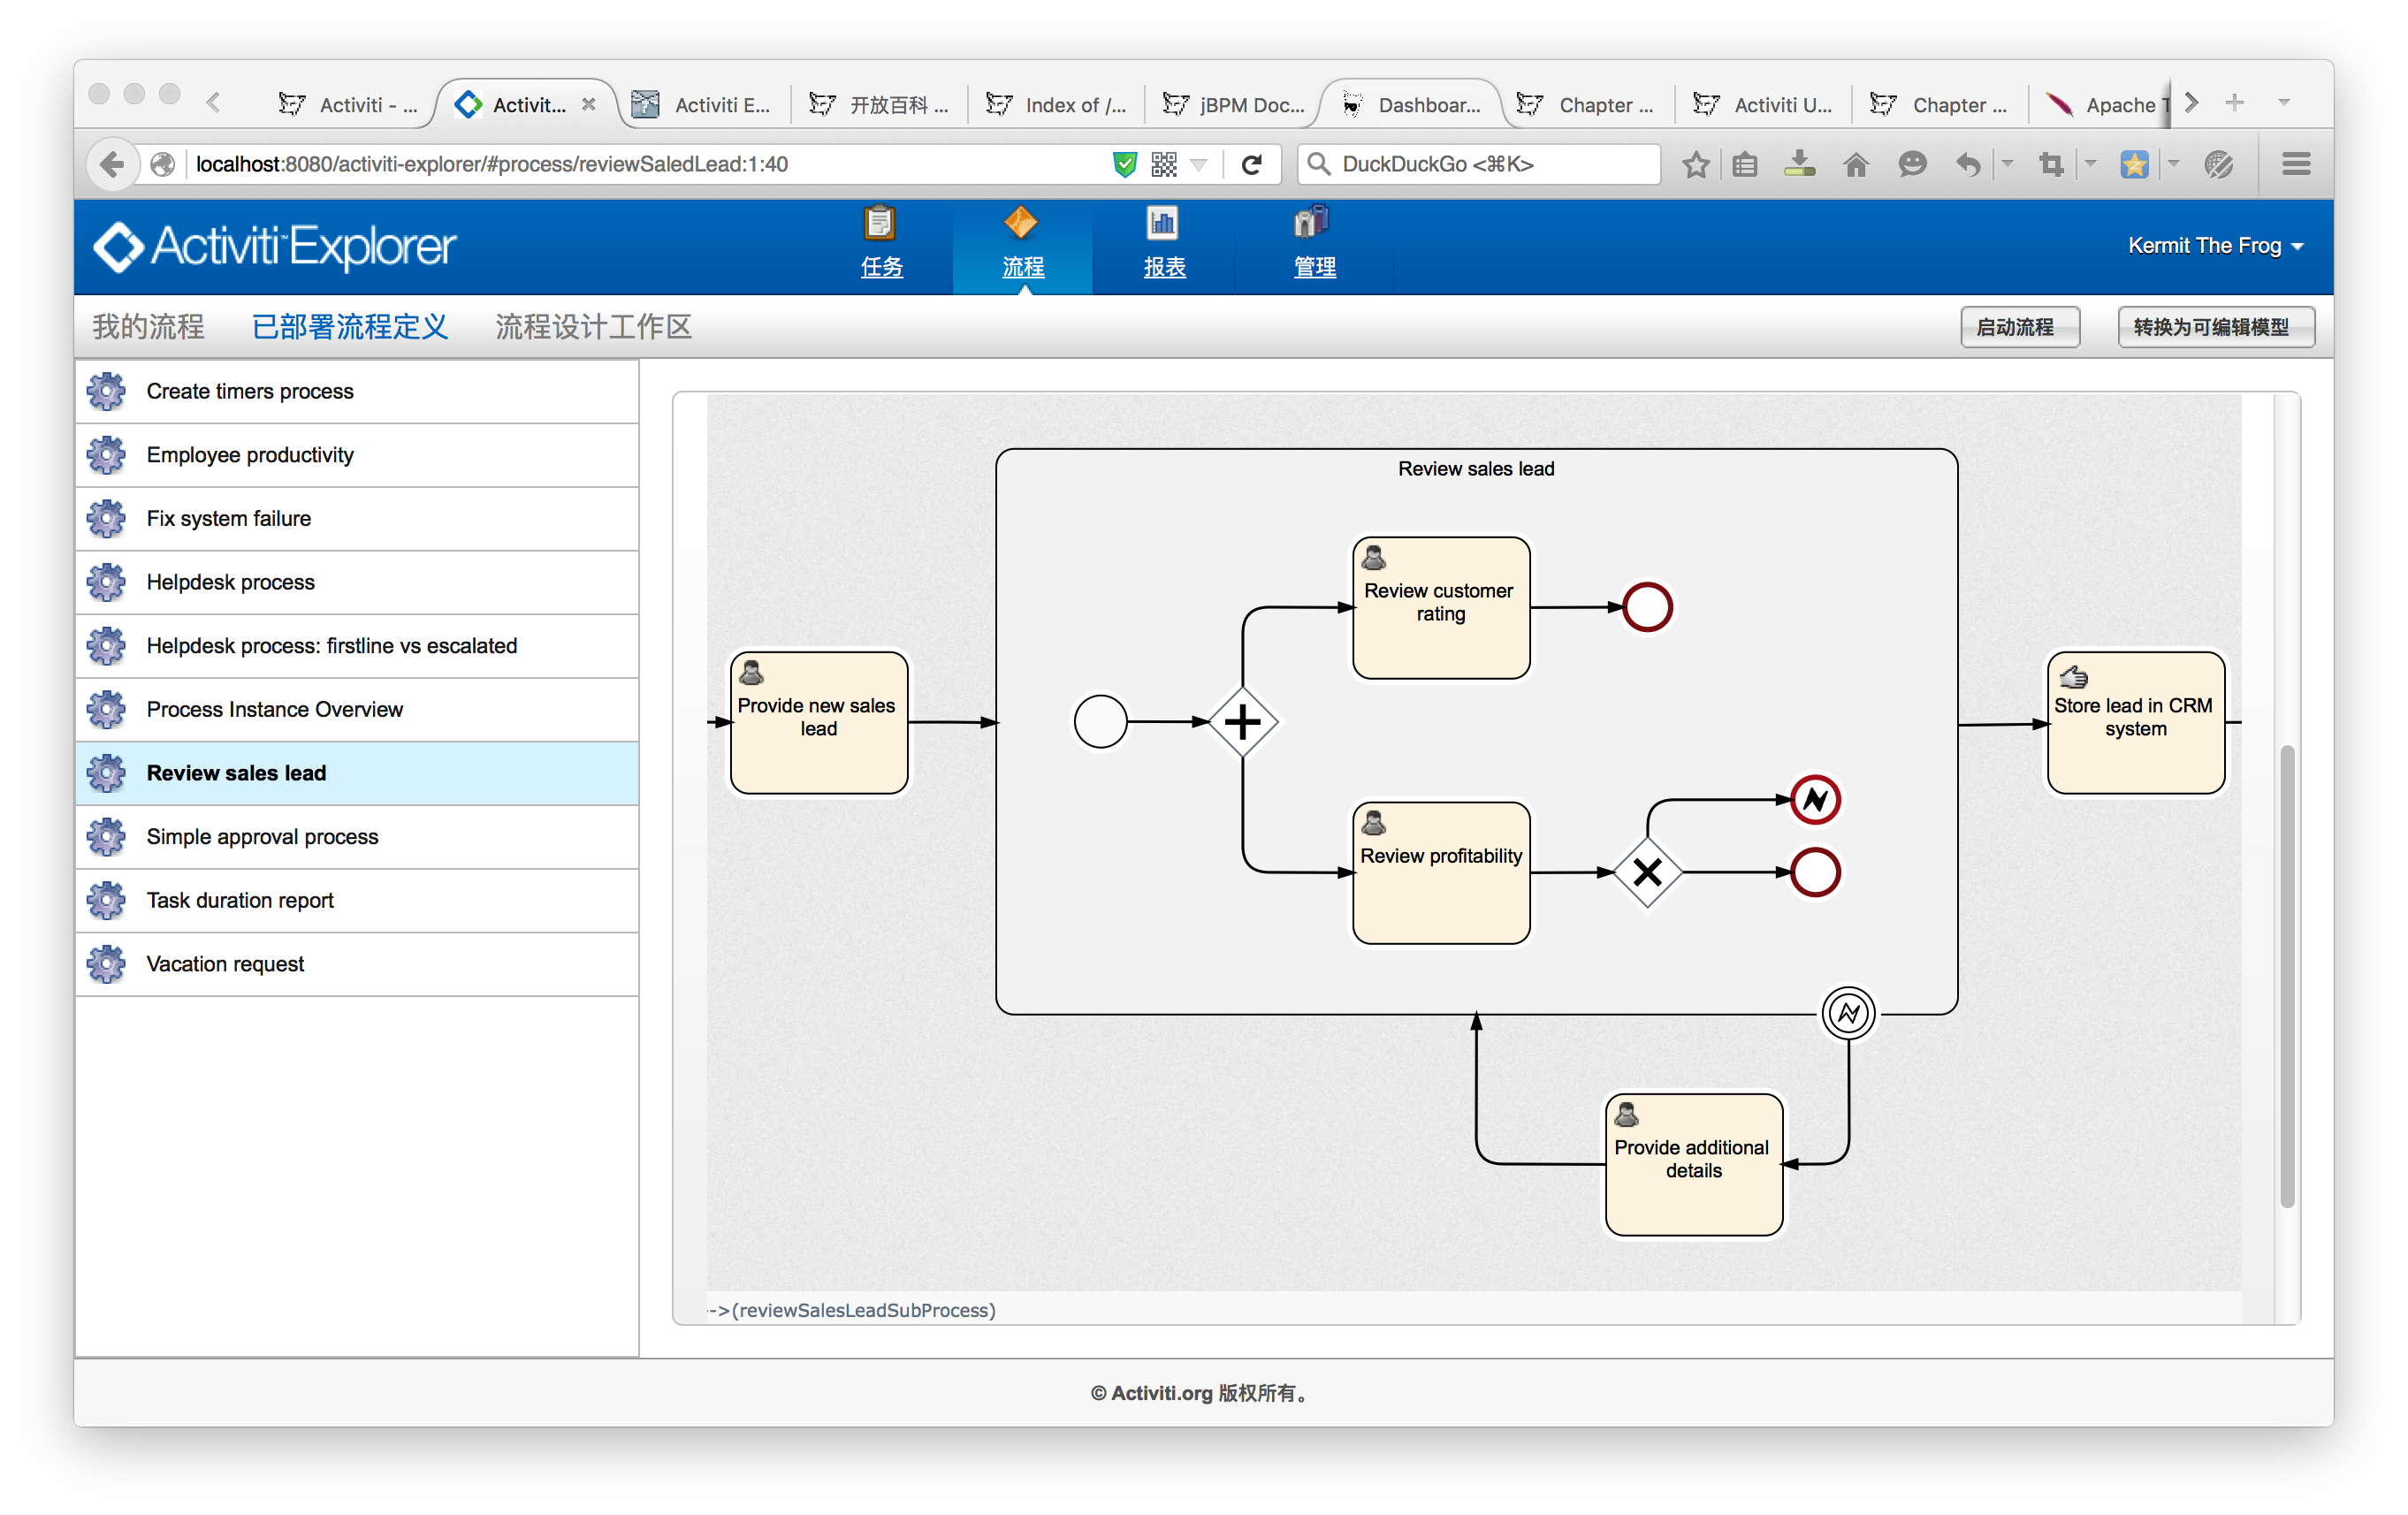Click the bookmark star icon in toolbar

click(x=1695, y=164)
